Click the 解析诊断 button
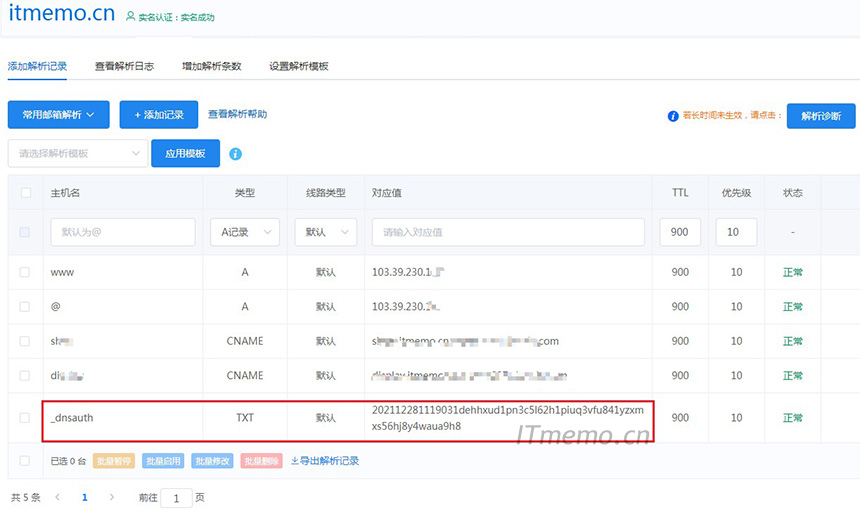The height and width of the screenshot is (510, 860). tap(821, 116)
